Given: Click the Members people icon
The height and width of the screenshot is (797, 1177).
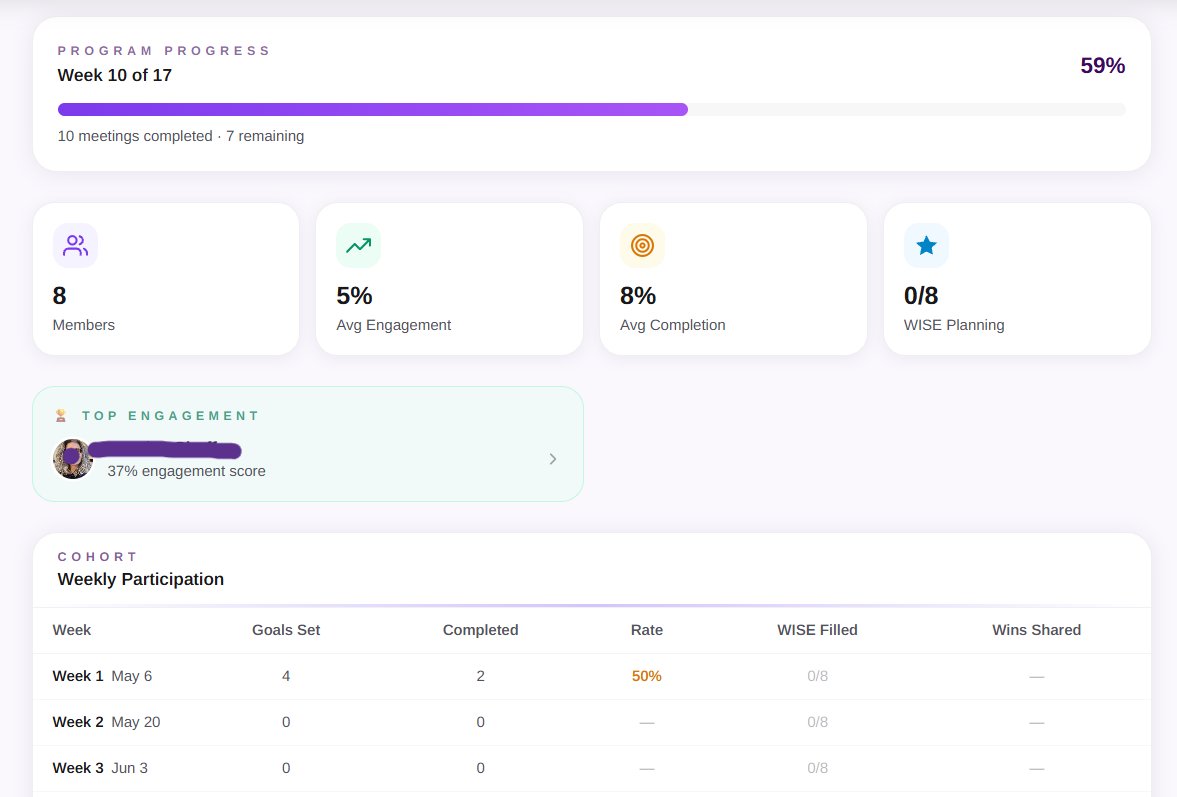Looking at the screenshot, I should (x=75, y=245).
